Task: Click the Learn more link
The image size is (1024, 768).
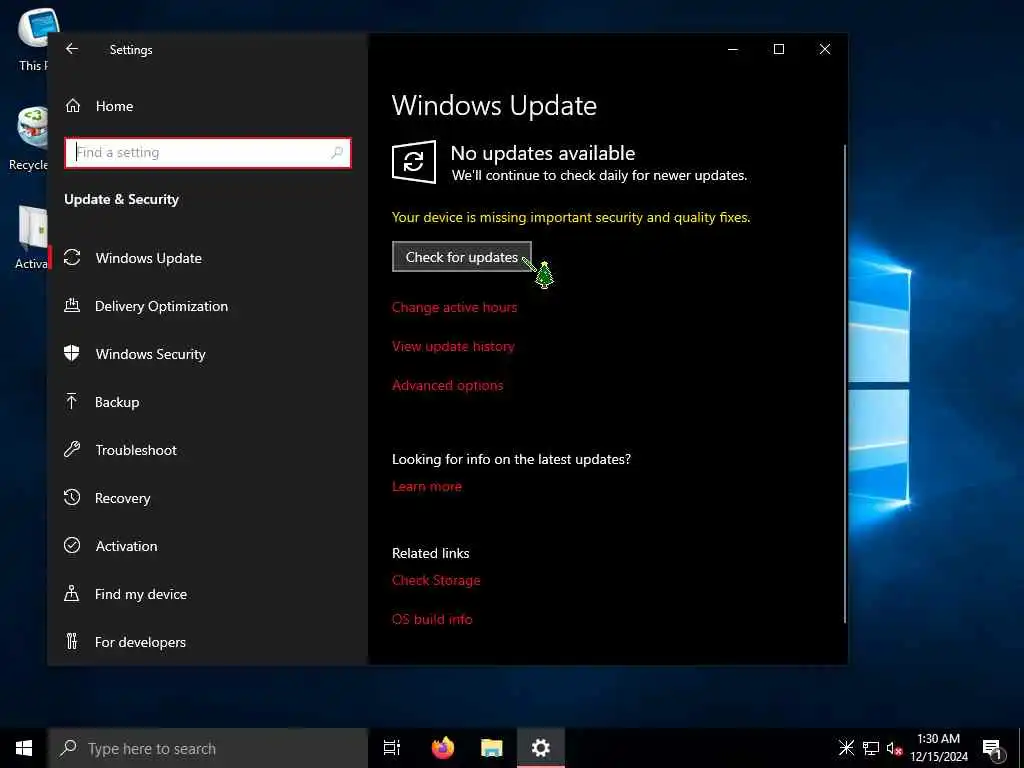Action: coord(426,486)
